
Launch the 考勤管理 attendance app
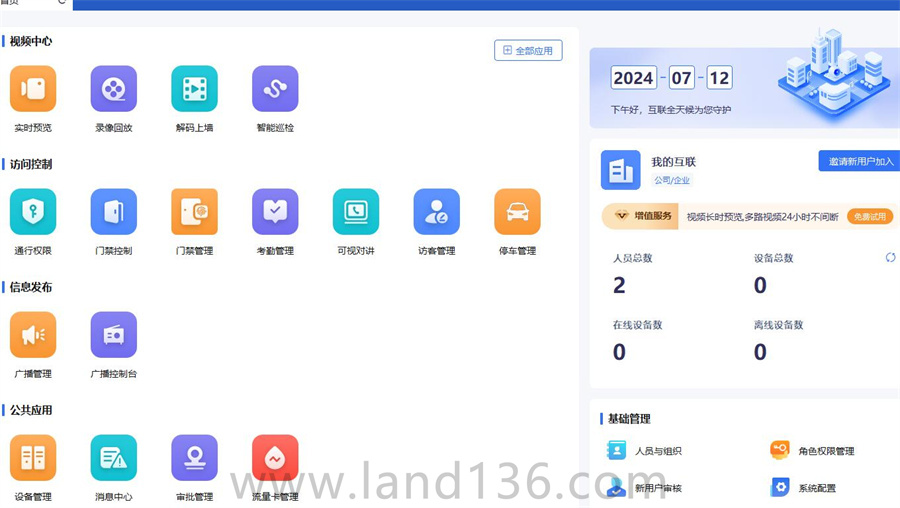point(275,212)
